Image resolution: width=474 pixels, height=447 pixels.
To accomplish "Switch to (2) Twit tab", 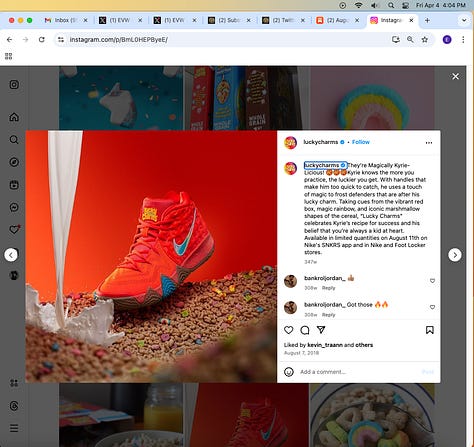I will click(284, 20).
